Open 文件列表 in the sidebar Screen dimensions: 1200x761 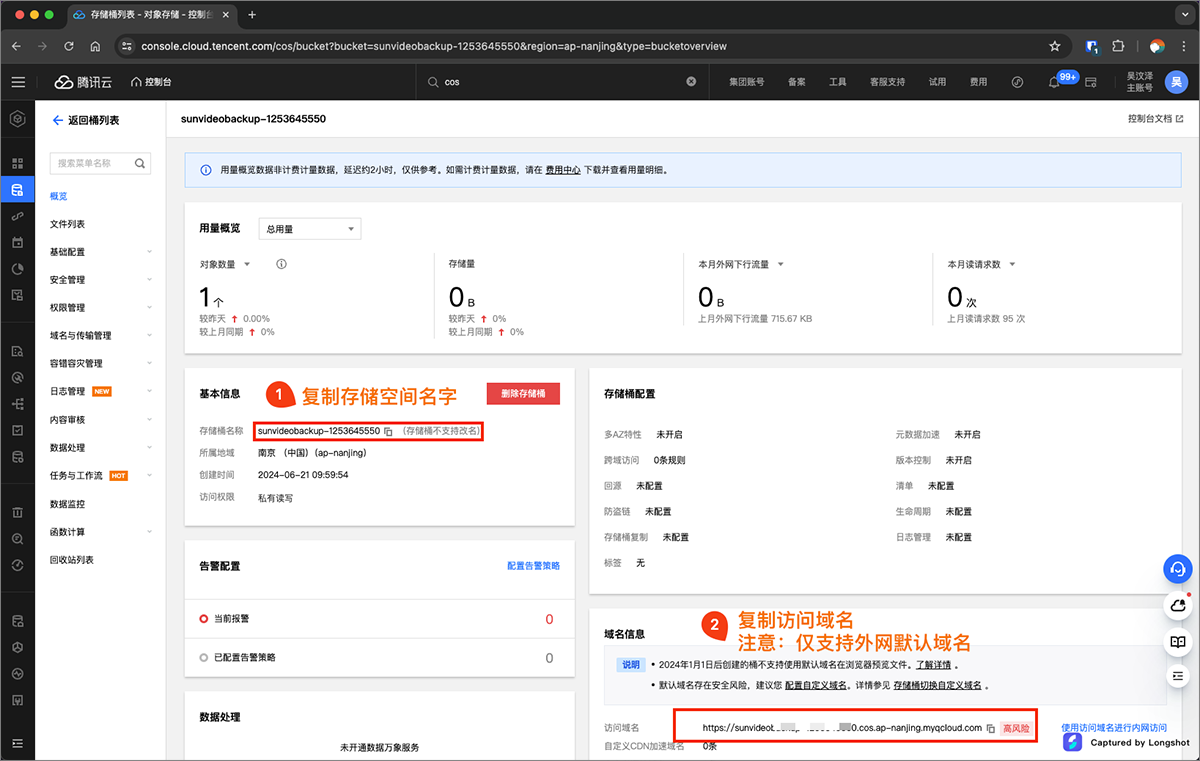click(x=67, y=224)
